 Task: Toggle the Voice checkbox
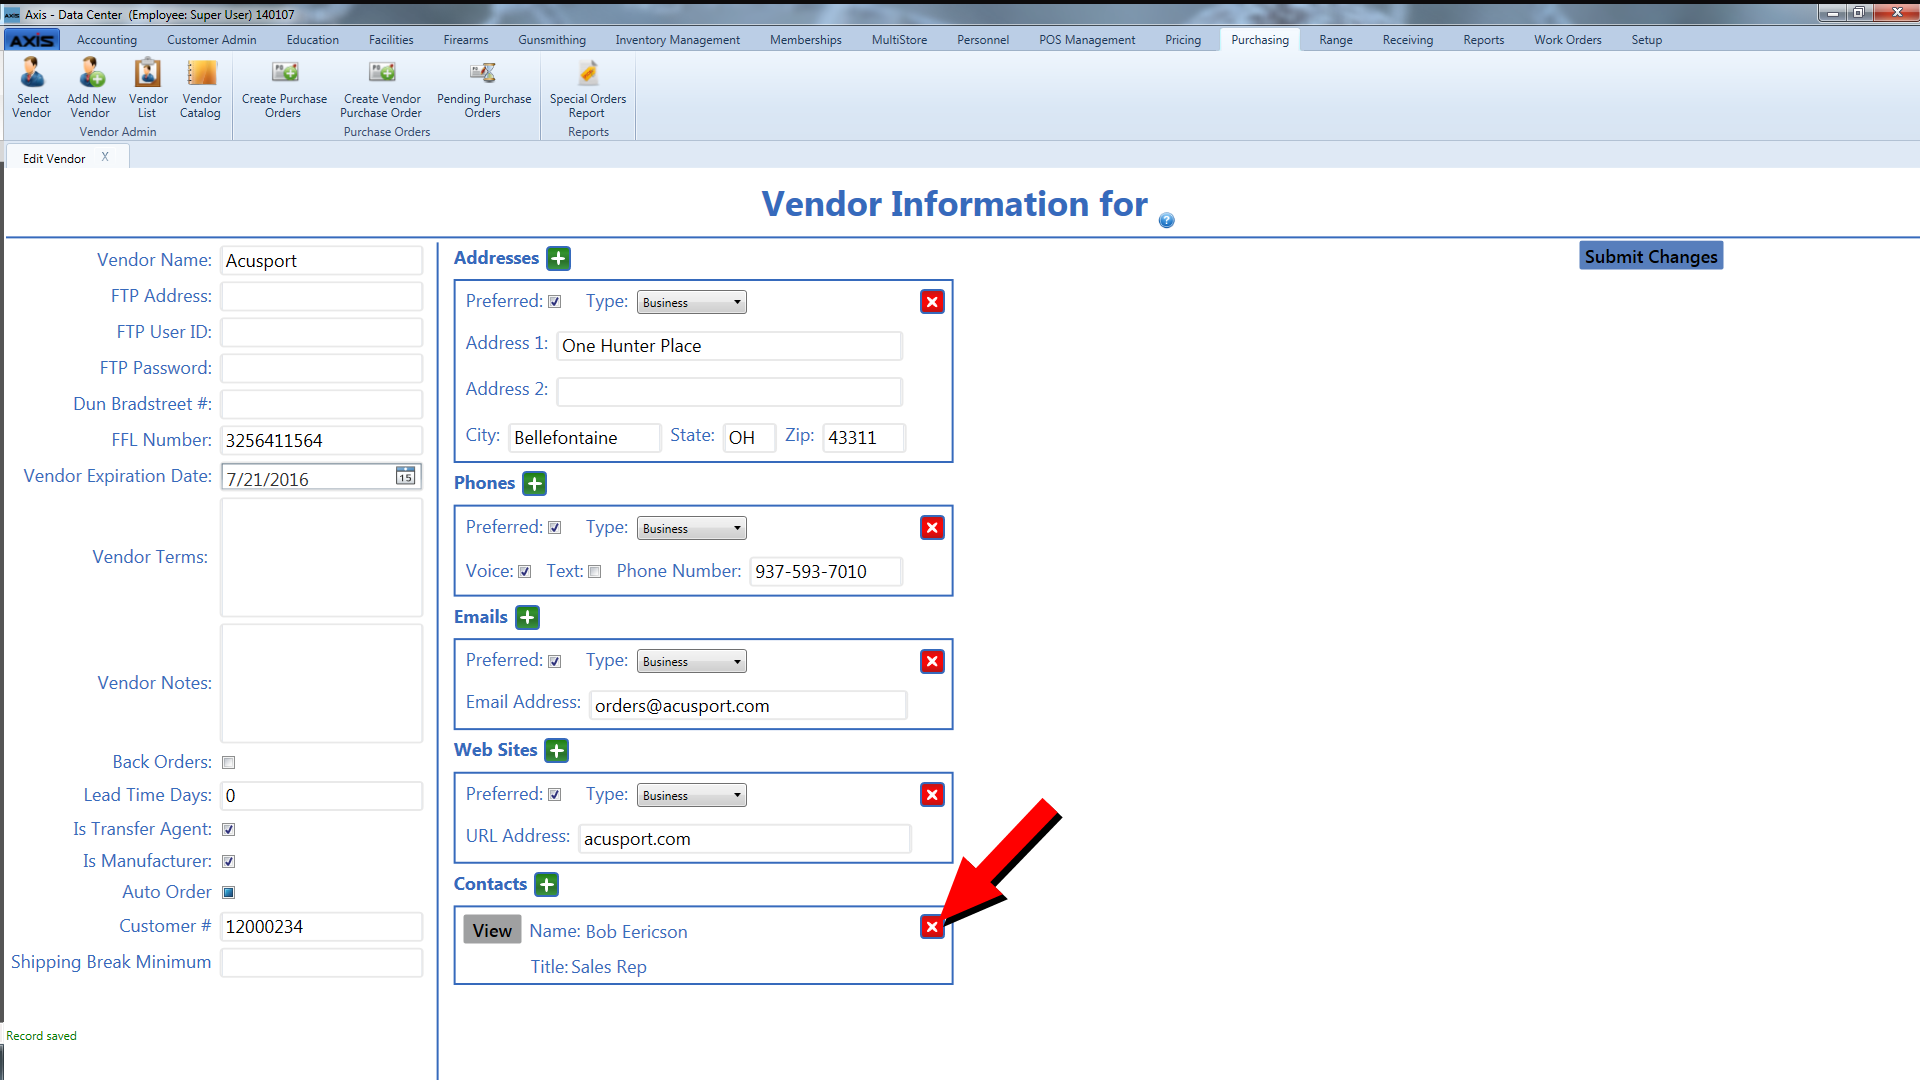[x=524, y=572]
